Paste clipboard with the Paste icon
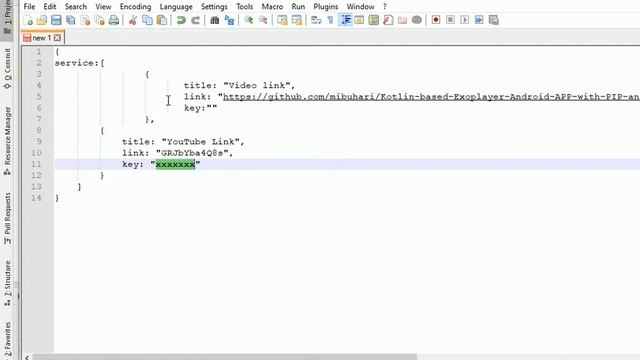Viewport: 640px width, 360px height. tap(162, 20)
